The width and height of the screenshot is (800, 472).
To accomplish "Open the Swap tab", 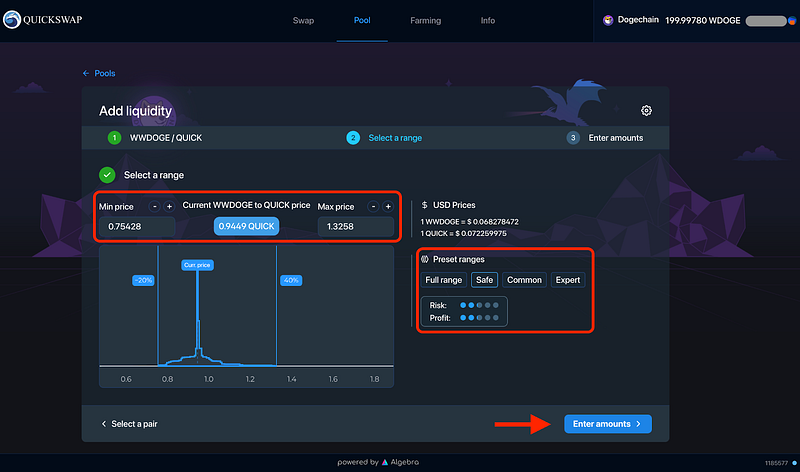I will tap(303, 20).
